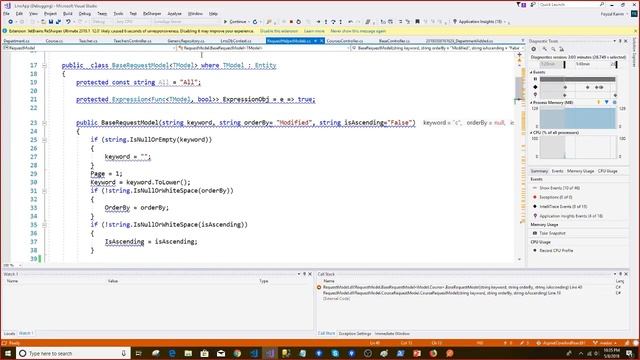Screen dimensions: 640x360
Task: Open the Department.cs editor tab
Action: (x=16, y=41)
